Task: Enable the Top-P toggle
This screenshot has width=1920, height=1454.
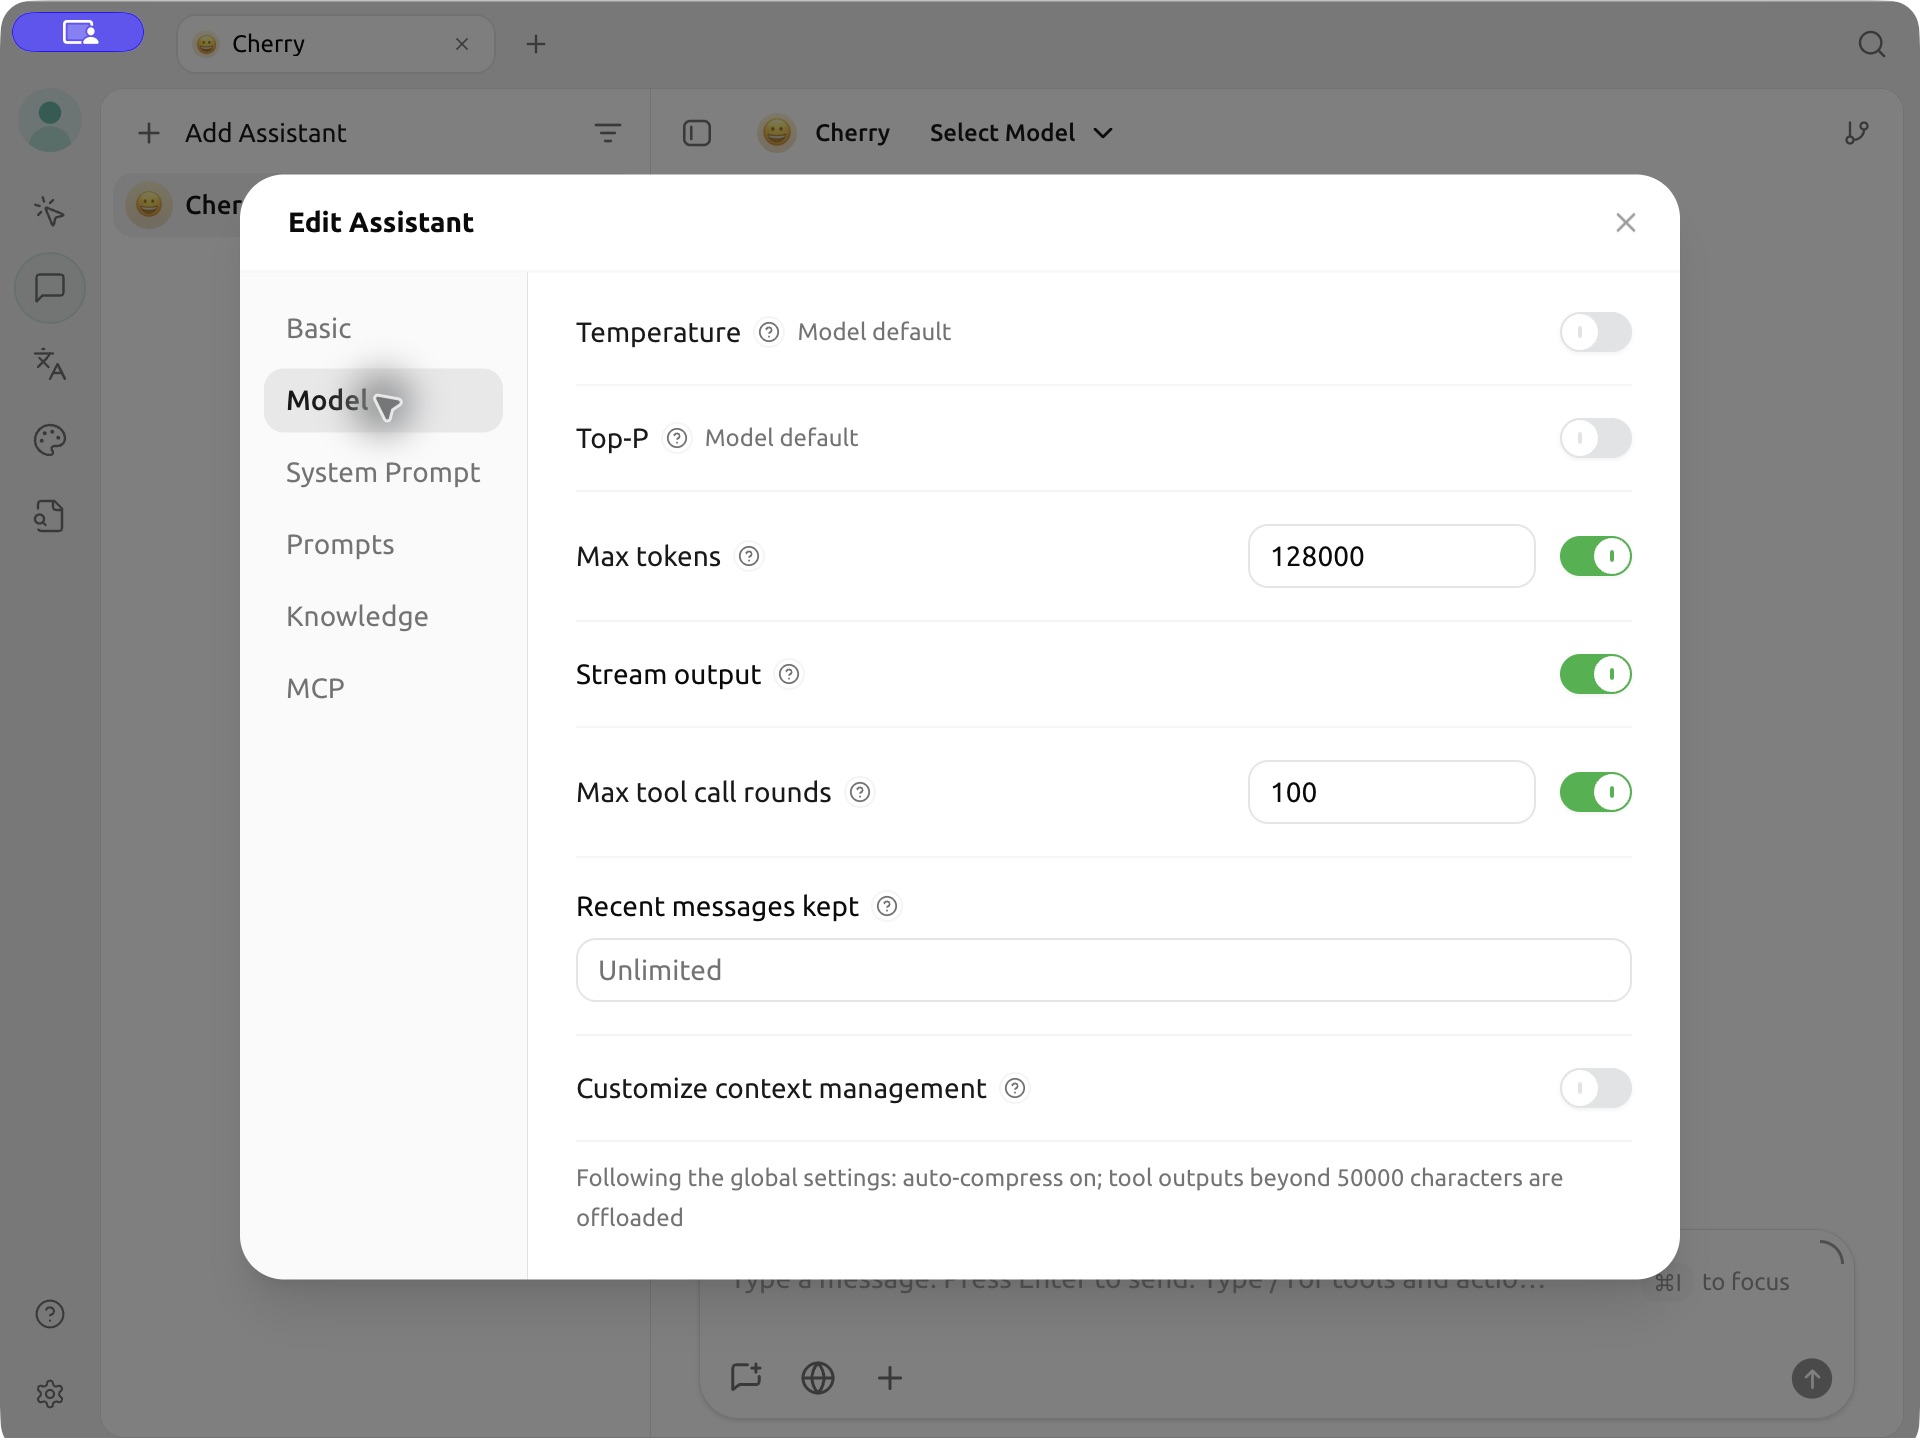Action: 1596,438
